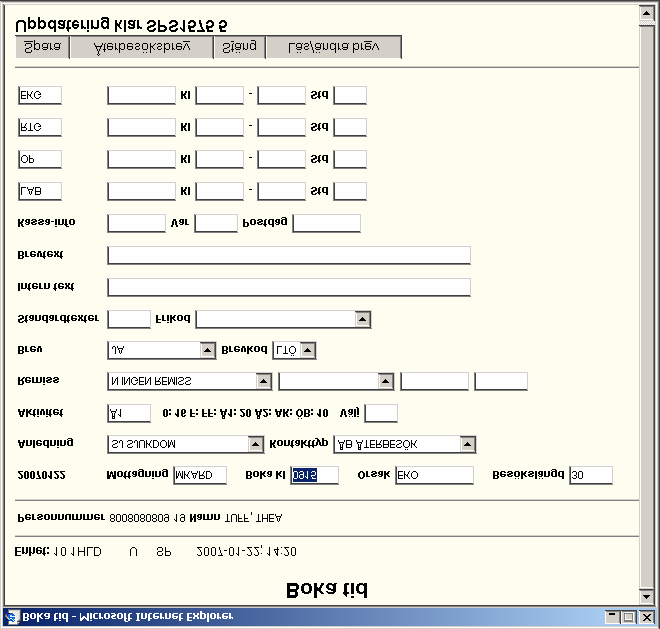This screenshot has height=629, width=660.
Task: Open Läs/ändra brev
Action: (334, 47)
